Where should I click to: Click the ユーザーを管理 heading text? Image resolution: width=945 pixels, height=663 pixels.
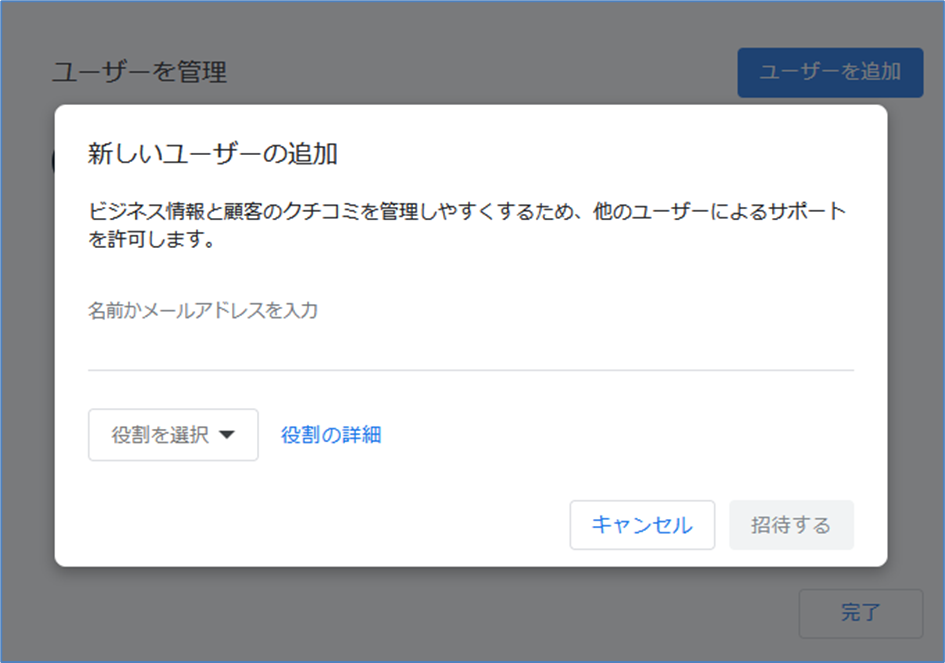pos(139,72)
